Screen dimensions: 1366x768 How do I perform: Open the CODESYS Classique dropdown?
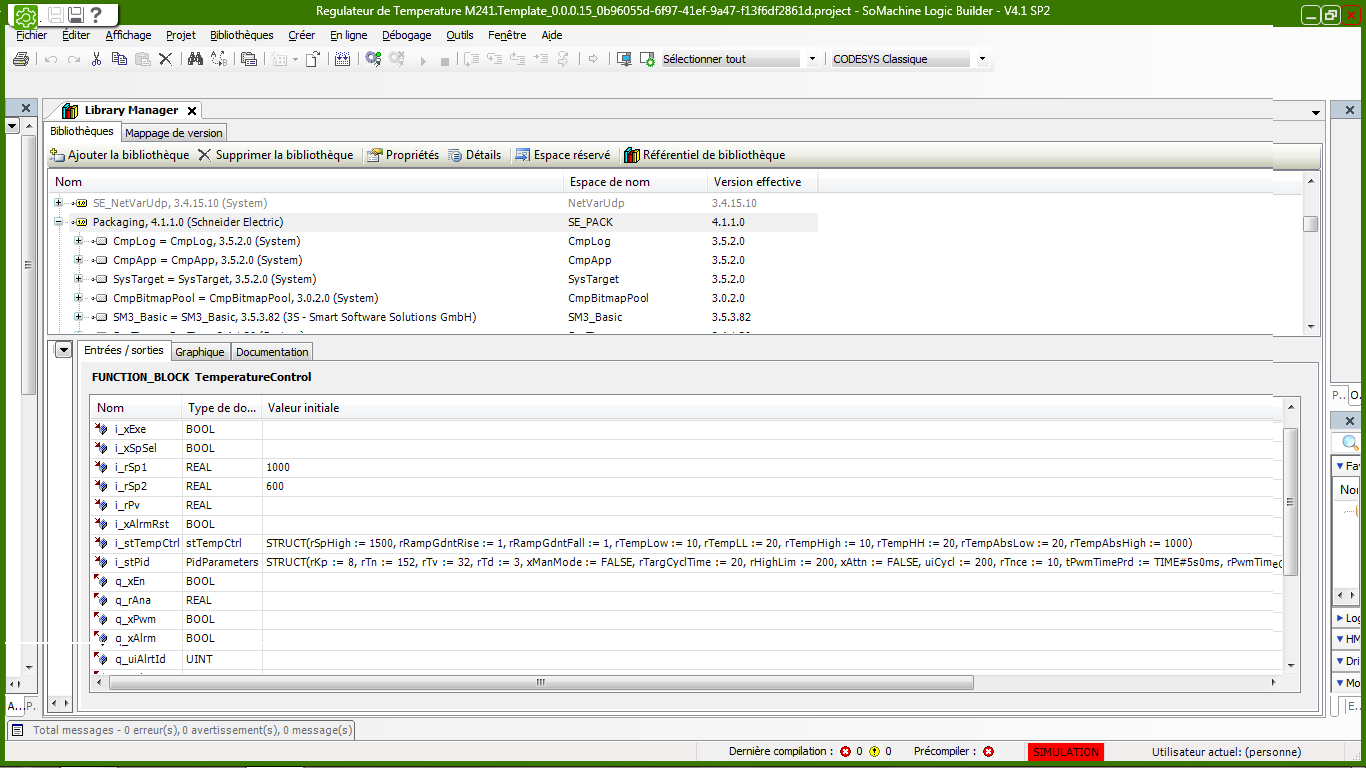[x=982, y=59]
